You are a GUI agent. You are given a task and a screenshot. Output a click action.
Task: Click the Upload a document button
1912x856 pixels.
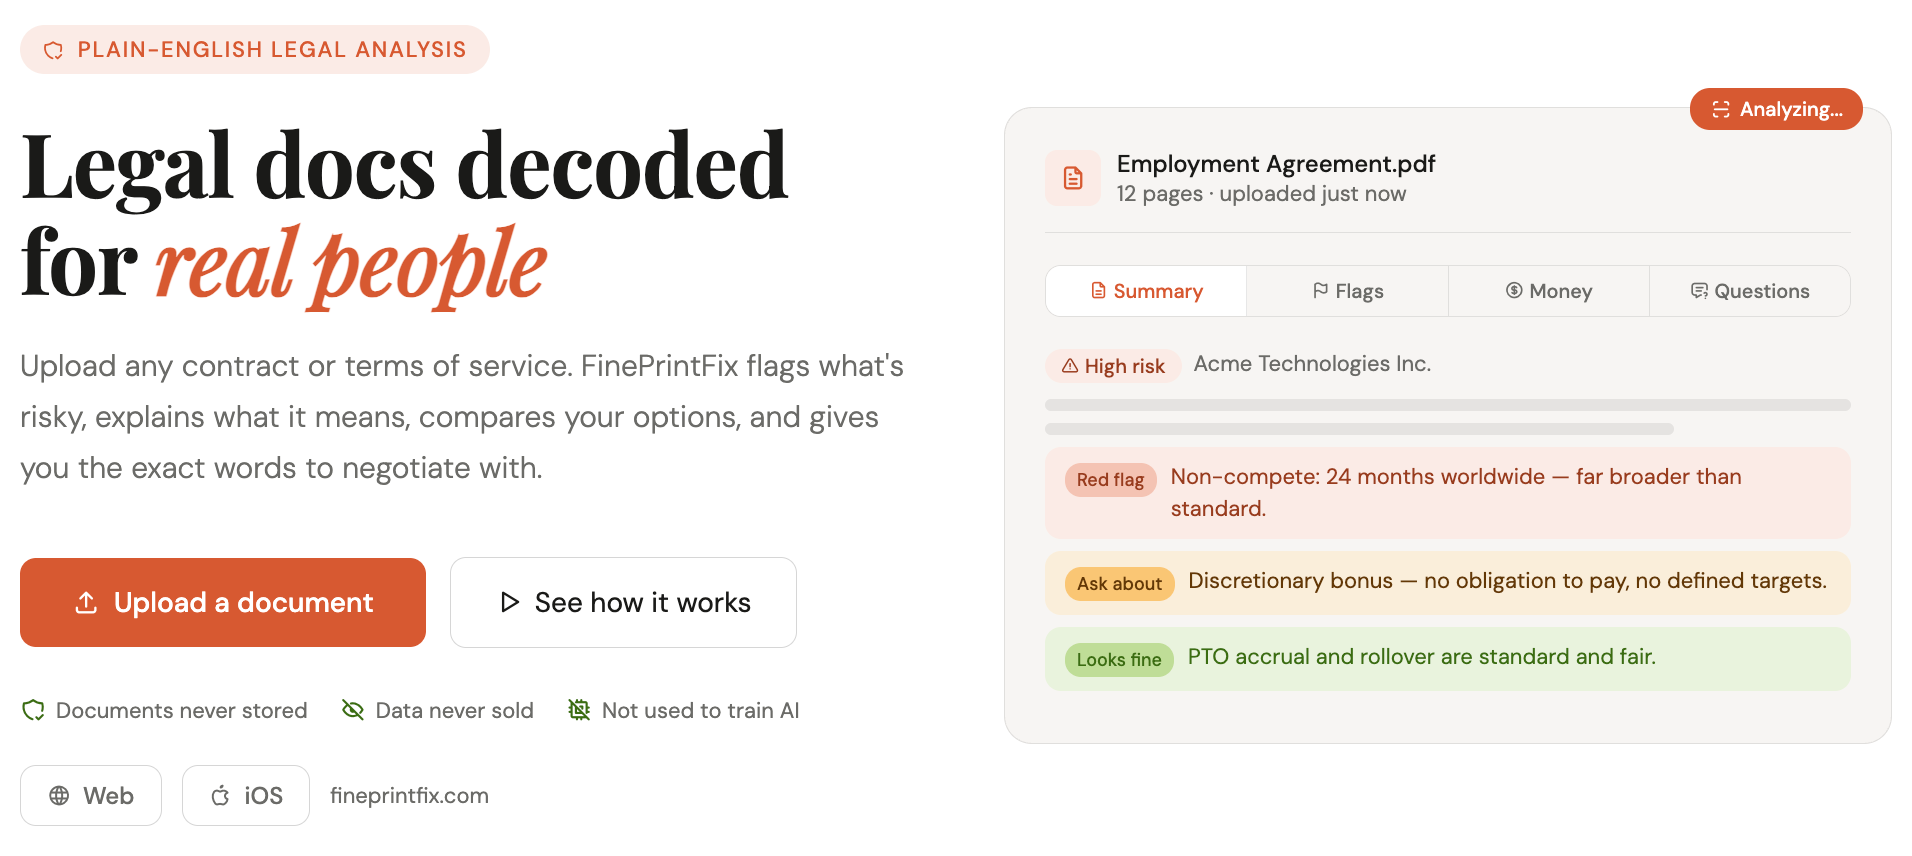tap(223, 602)
